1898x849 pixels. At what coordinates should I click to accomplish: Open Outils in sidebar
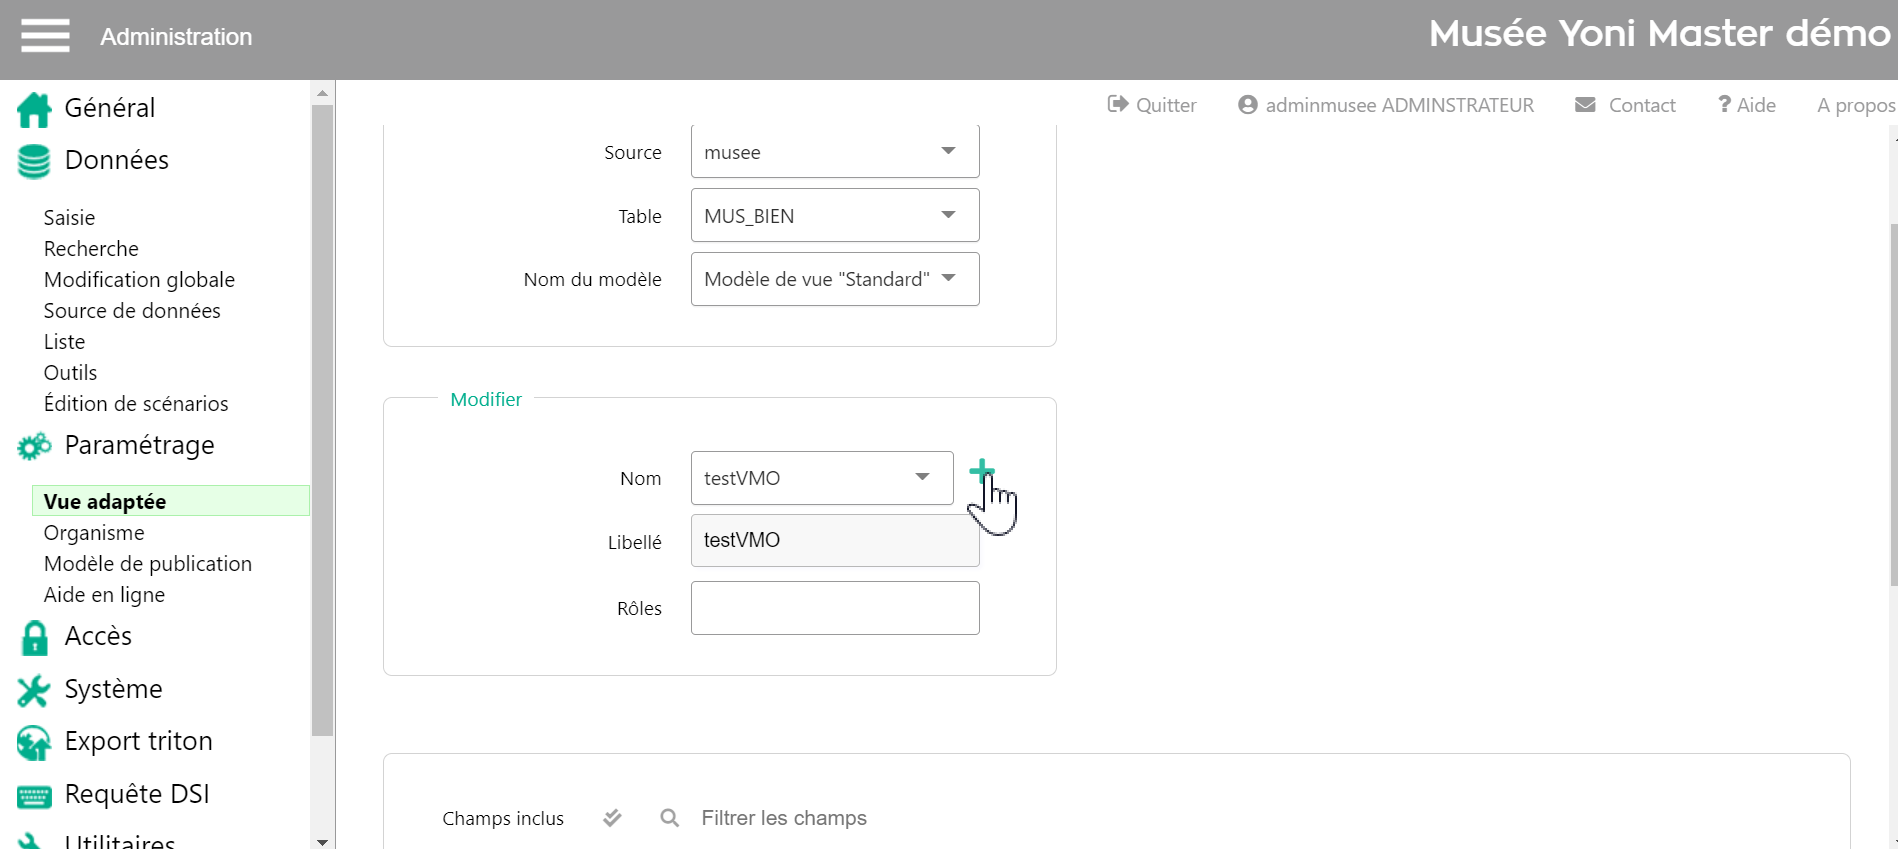[x=70, y=372]
